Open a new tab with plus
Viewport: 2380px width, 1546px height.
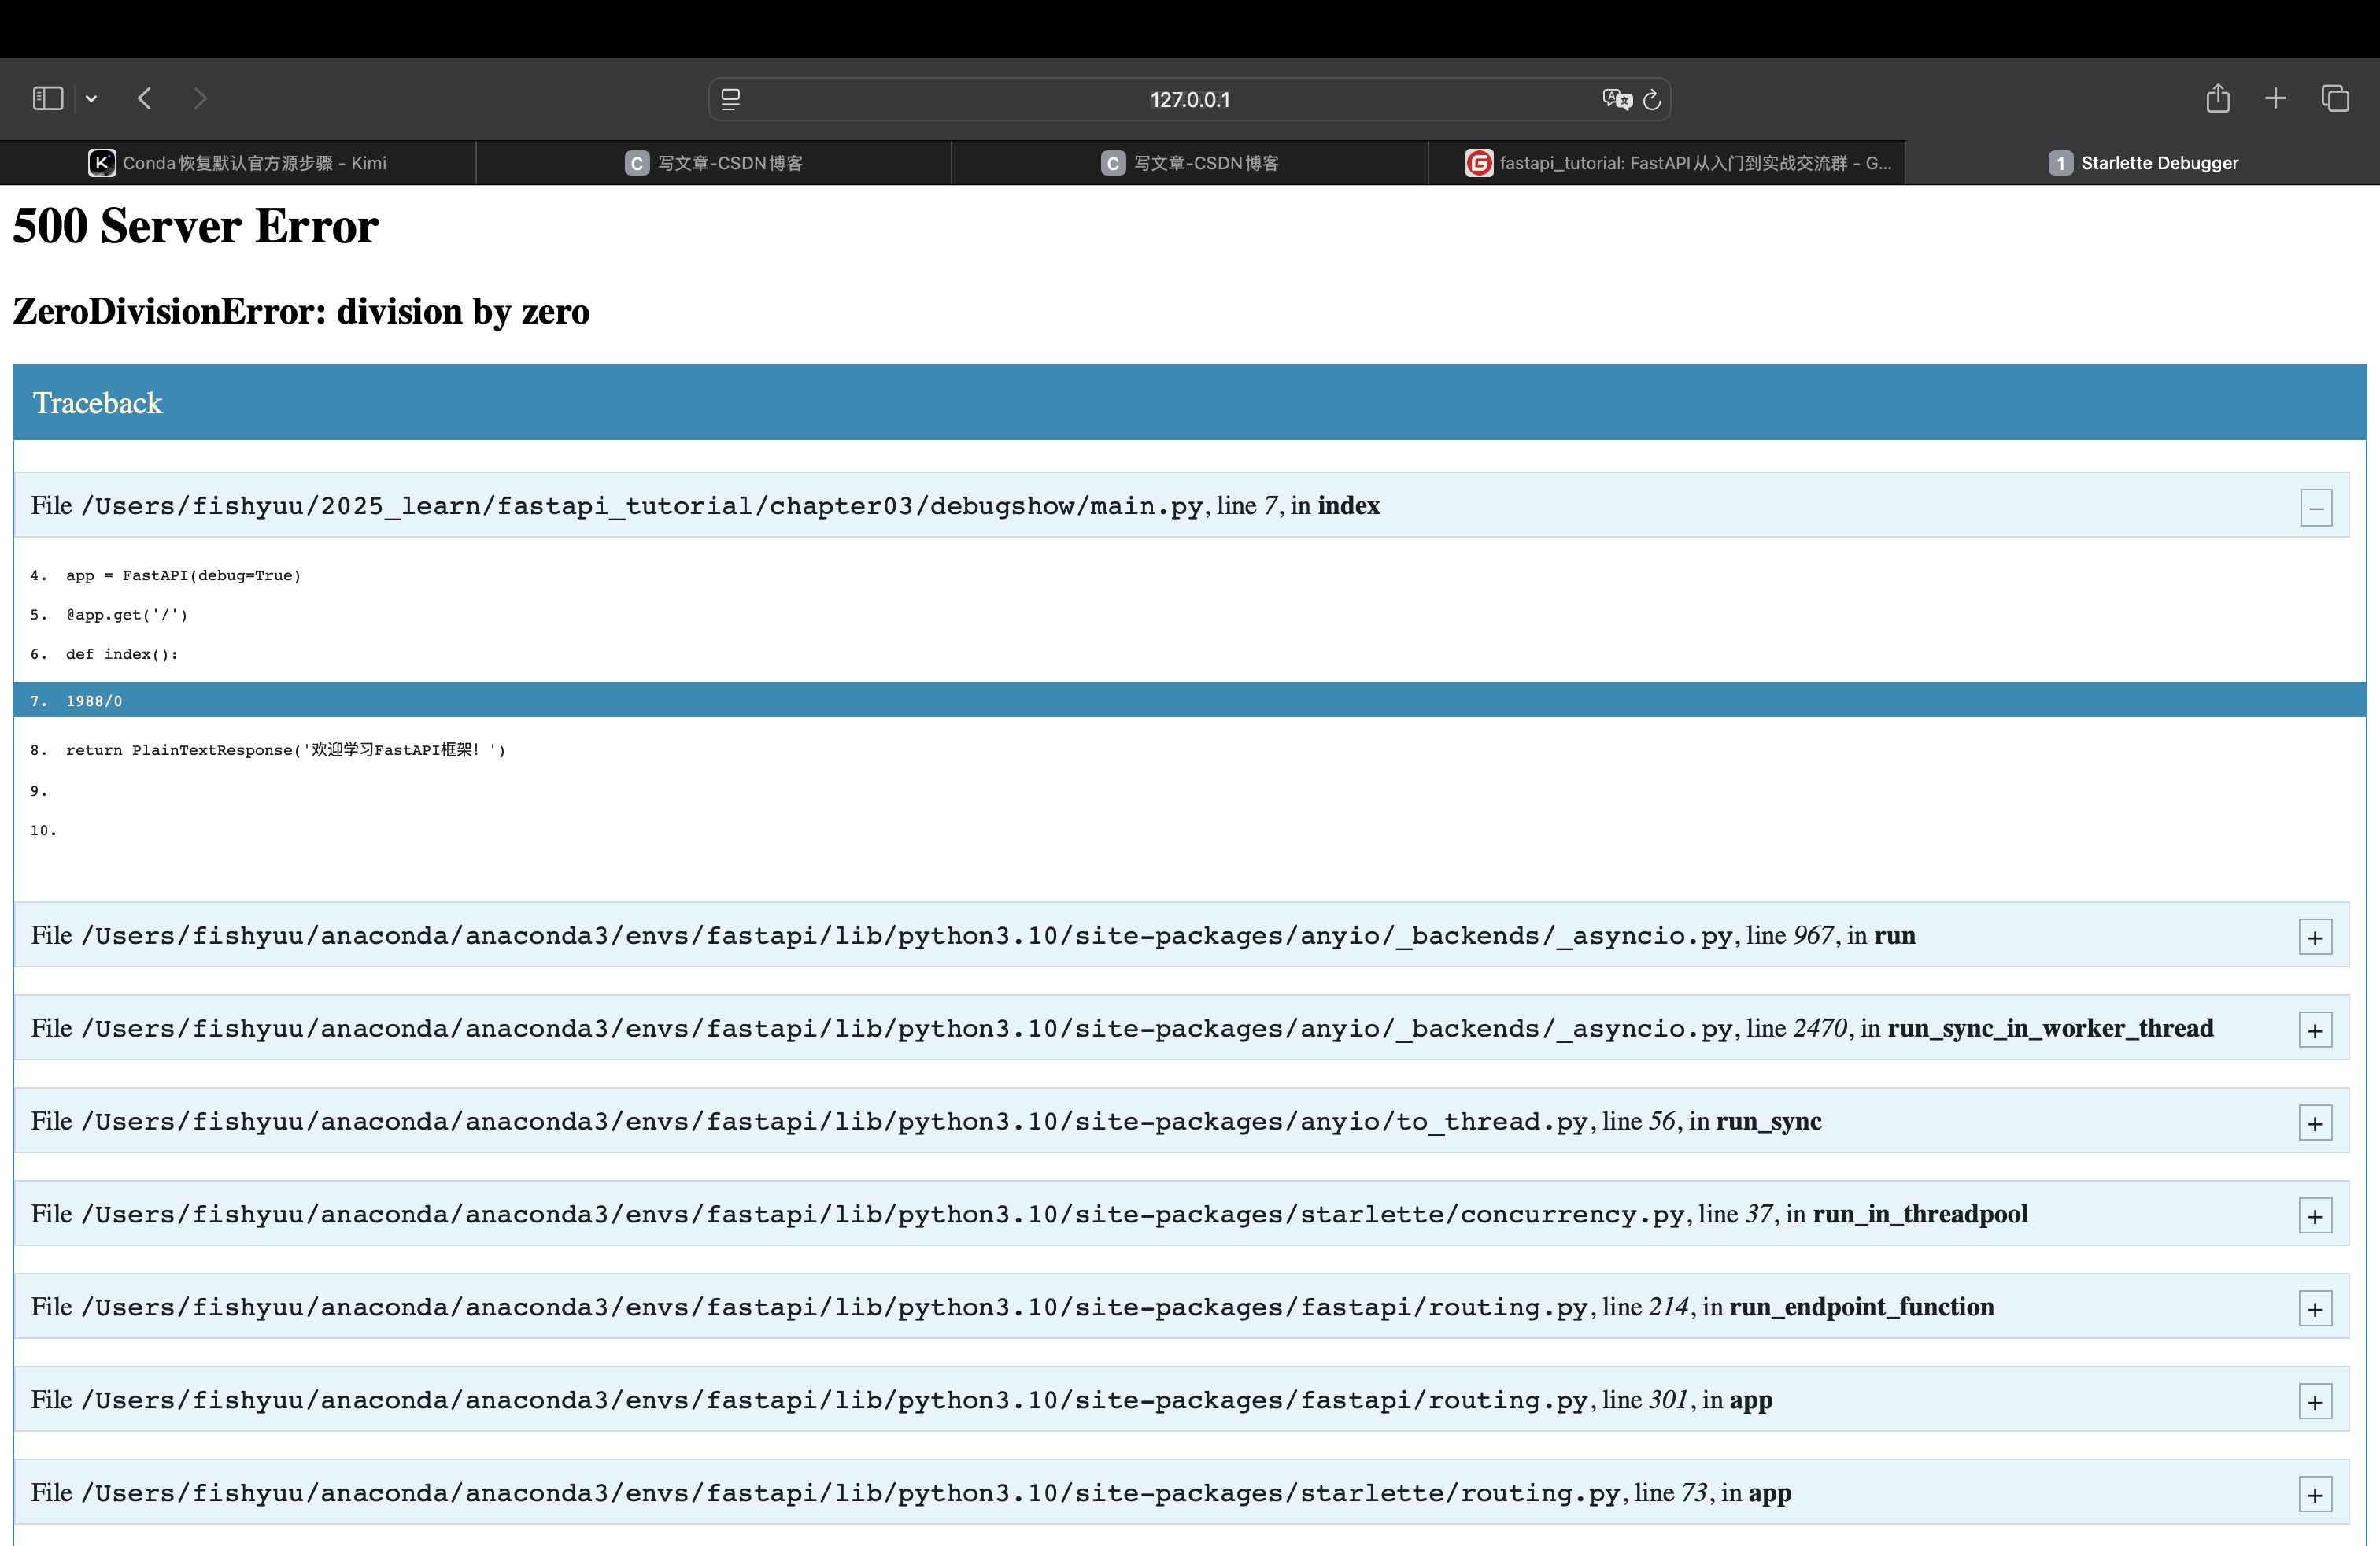[x=2275, y=98]
